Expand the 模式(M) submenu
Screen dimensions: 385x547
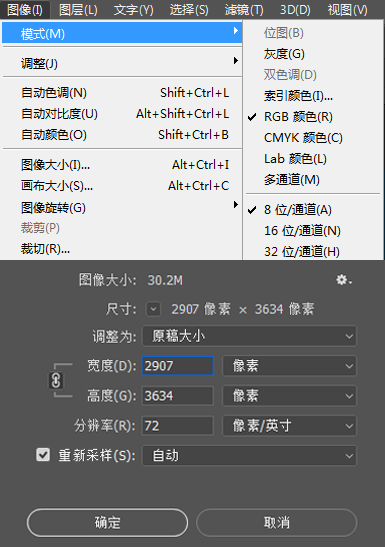122,33
